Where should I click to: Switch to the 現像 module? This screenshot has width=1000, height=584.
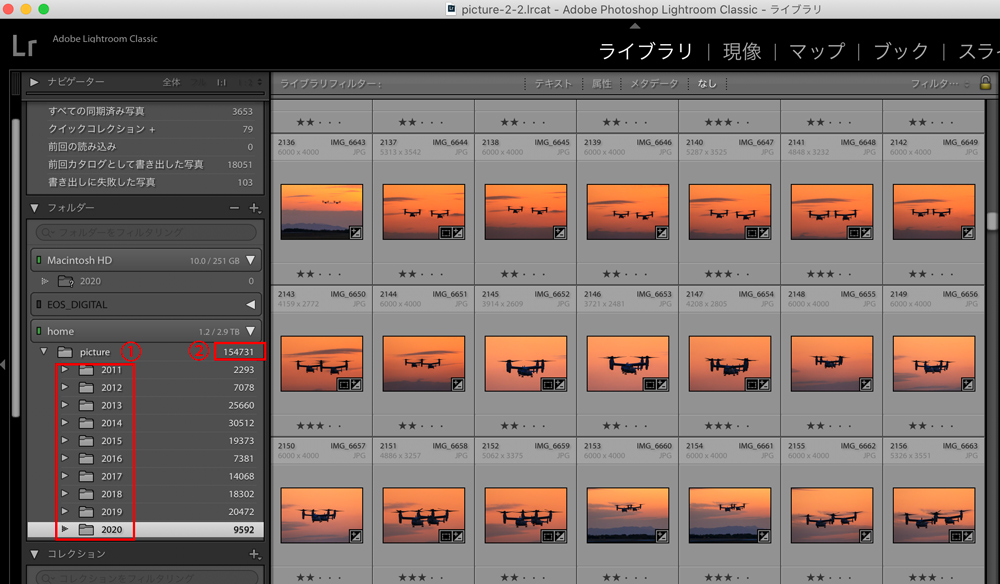(x=741, y=49)
